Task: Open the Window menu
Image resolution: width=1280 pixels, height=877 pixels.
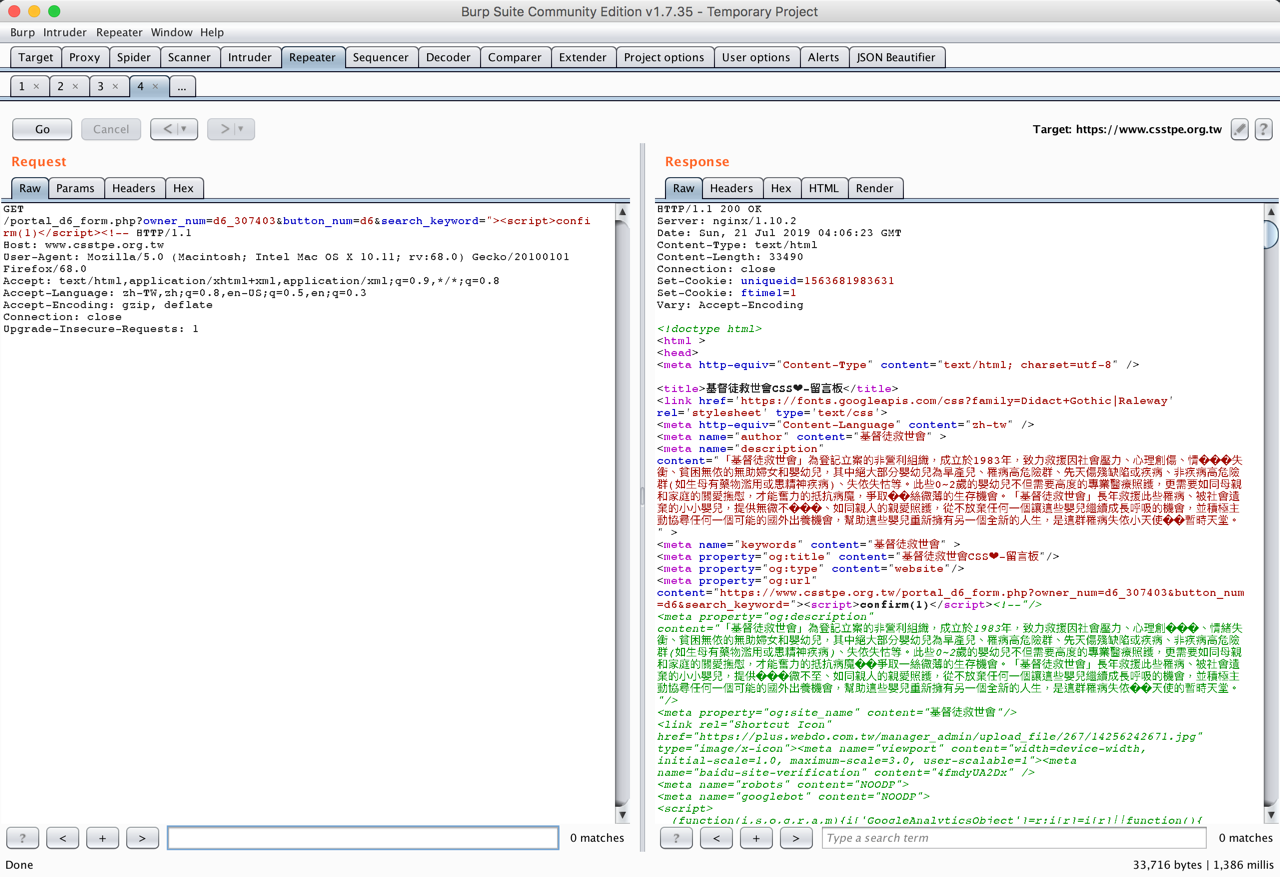Action: pyautogui.click(x=172, y=32)
